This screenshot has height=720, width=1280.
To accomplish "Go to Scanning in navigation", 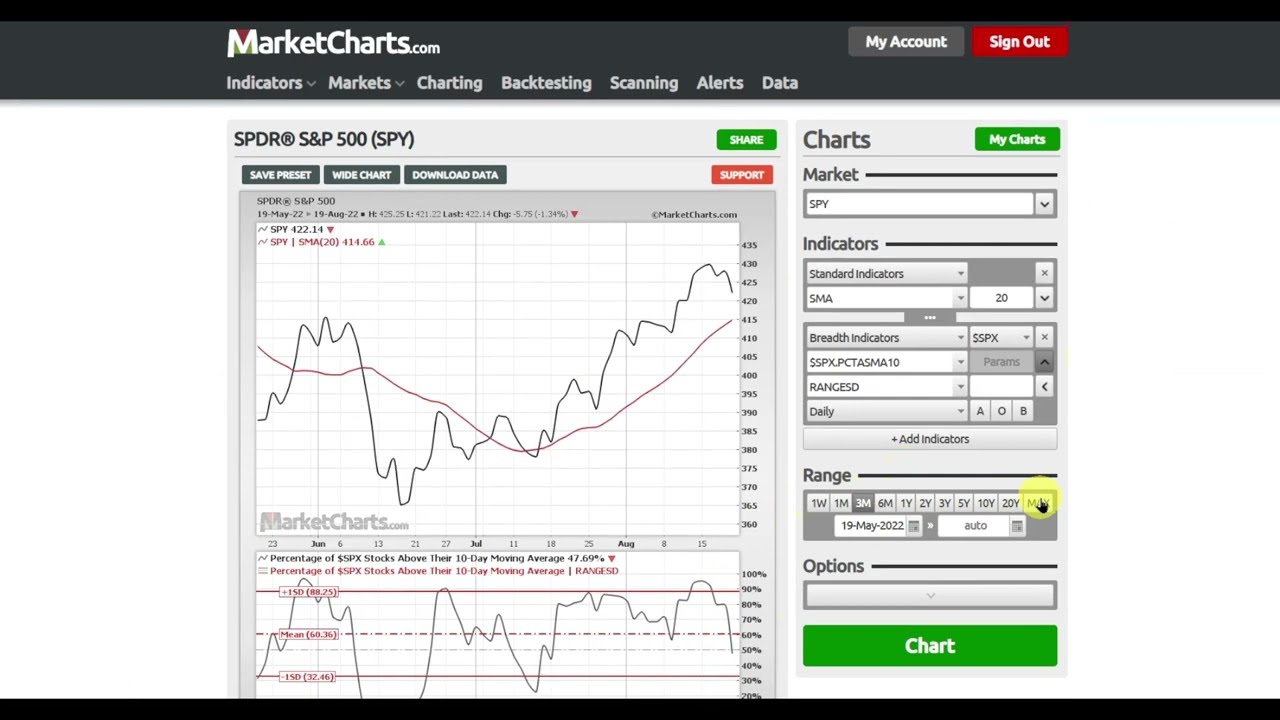I will pos(644,83).
